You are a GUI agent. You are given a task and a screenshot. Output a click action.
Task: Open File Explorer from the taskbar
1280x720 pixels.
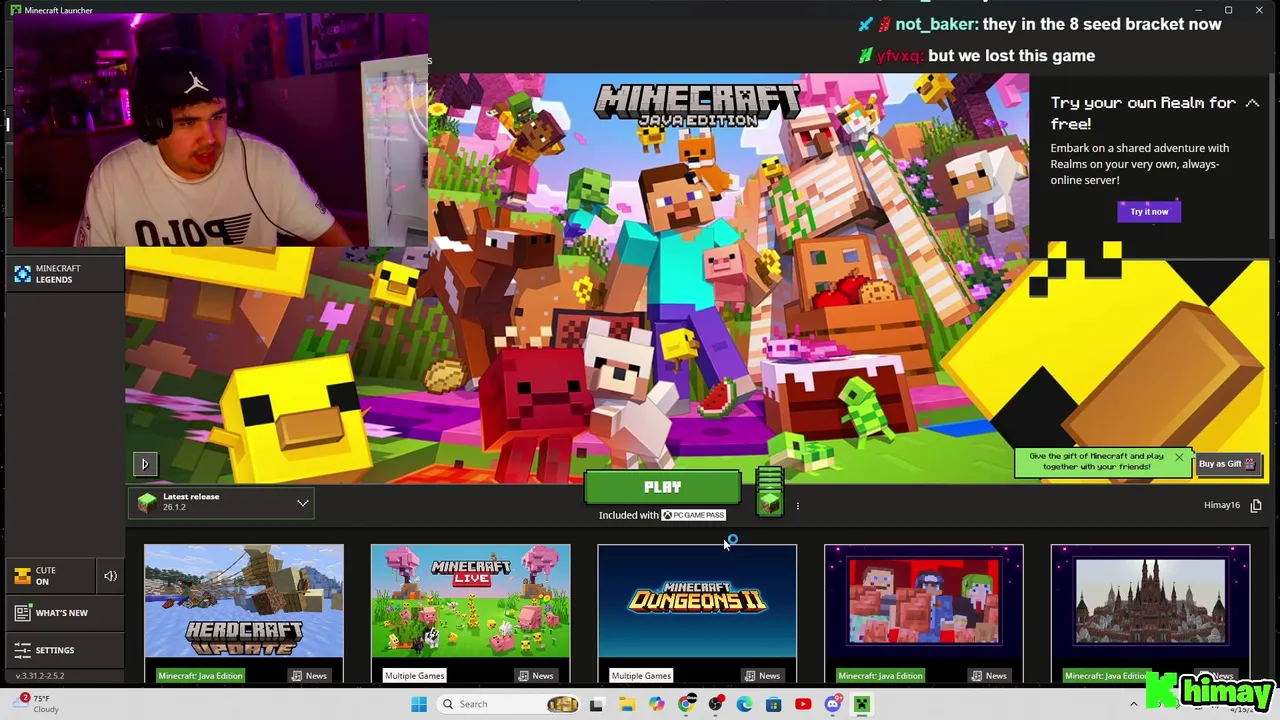(626, 704)
